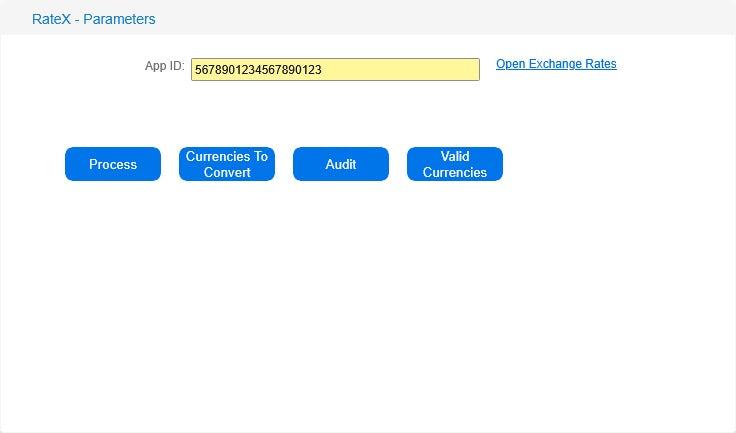This screenshot has width=736, height=433.
Task: Click the Process button
Action: coord(113,164)
